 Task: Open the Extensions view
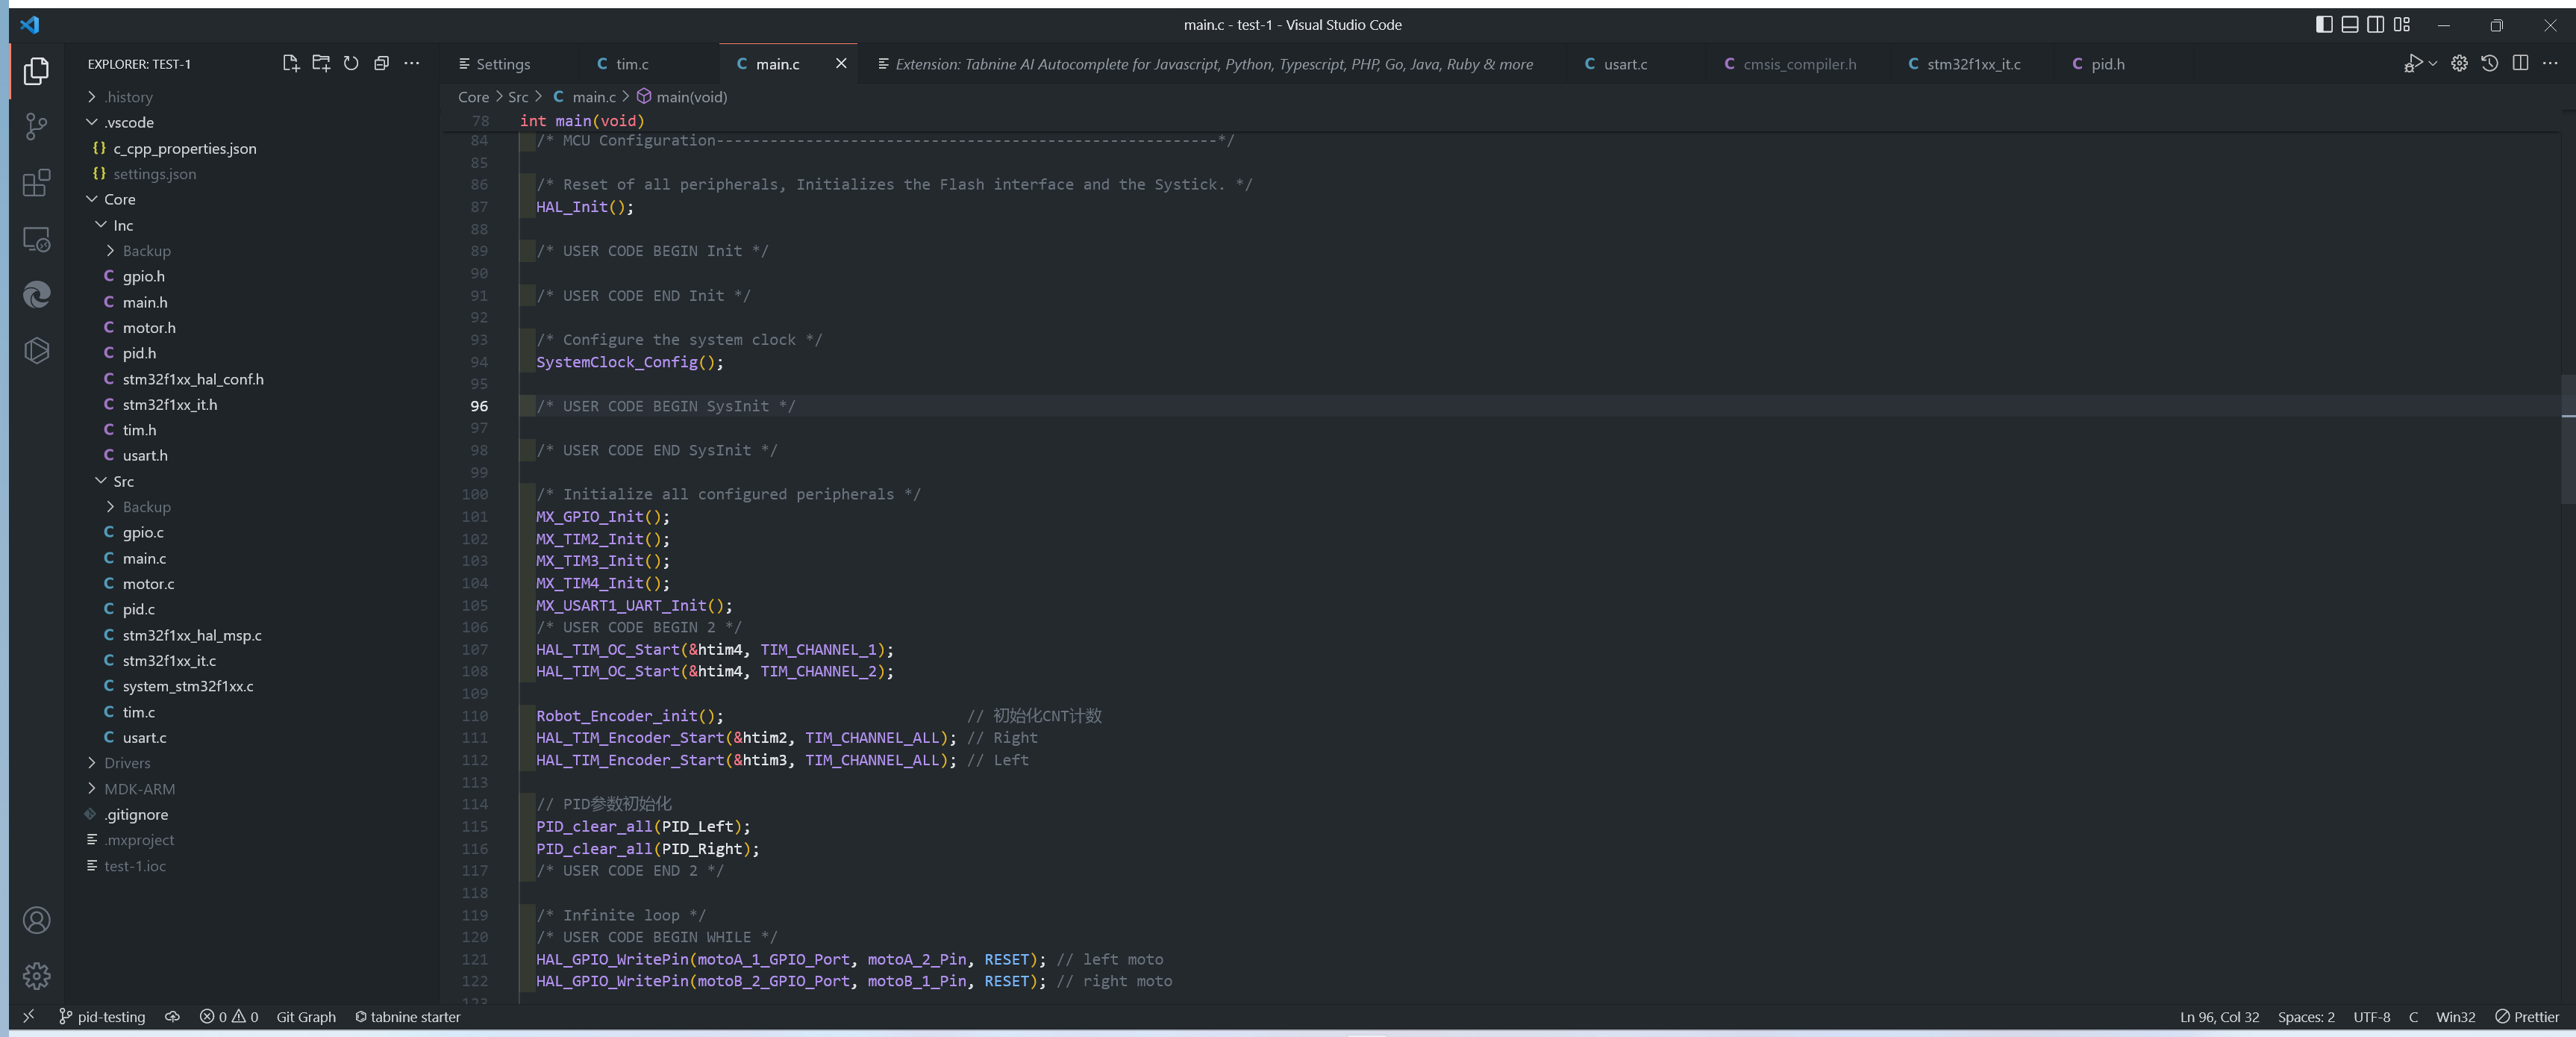37,182
